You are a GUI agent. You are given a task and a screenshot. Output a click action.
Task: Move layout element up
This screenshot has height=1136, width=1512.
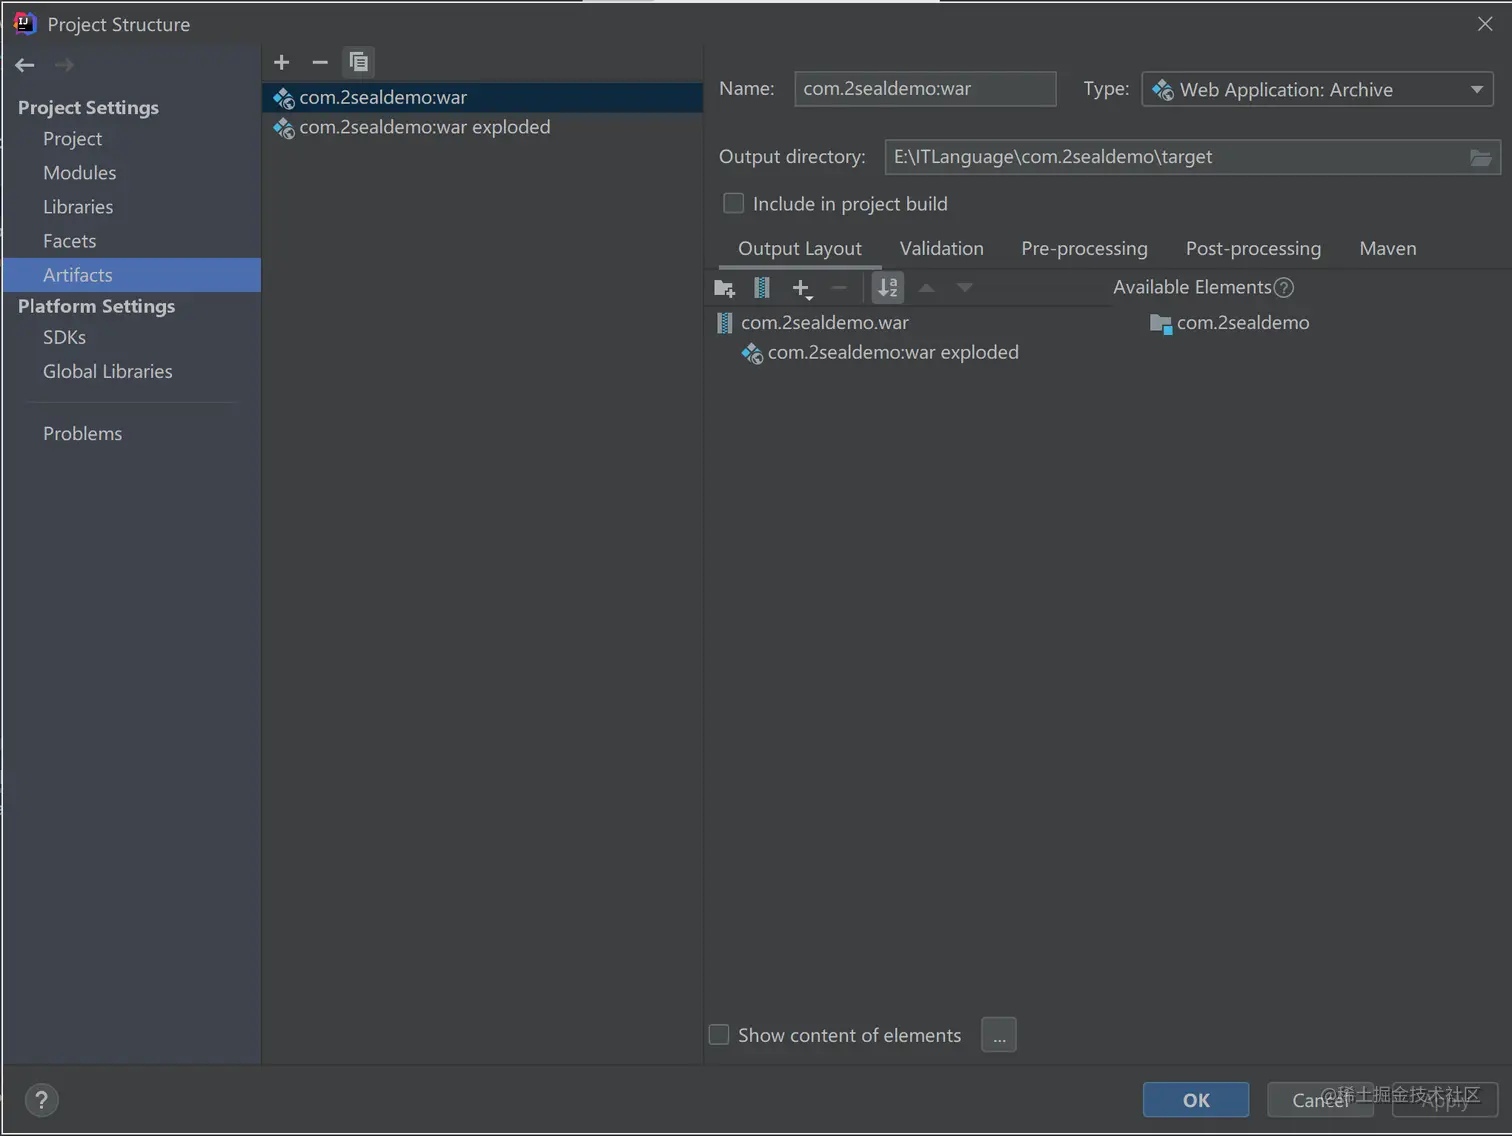point(927,288)
